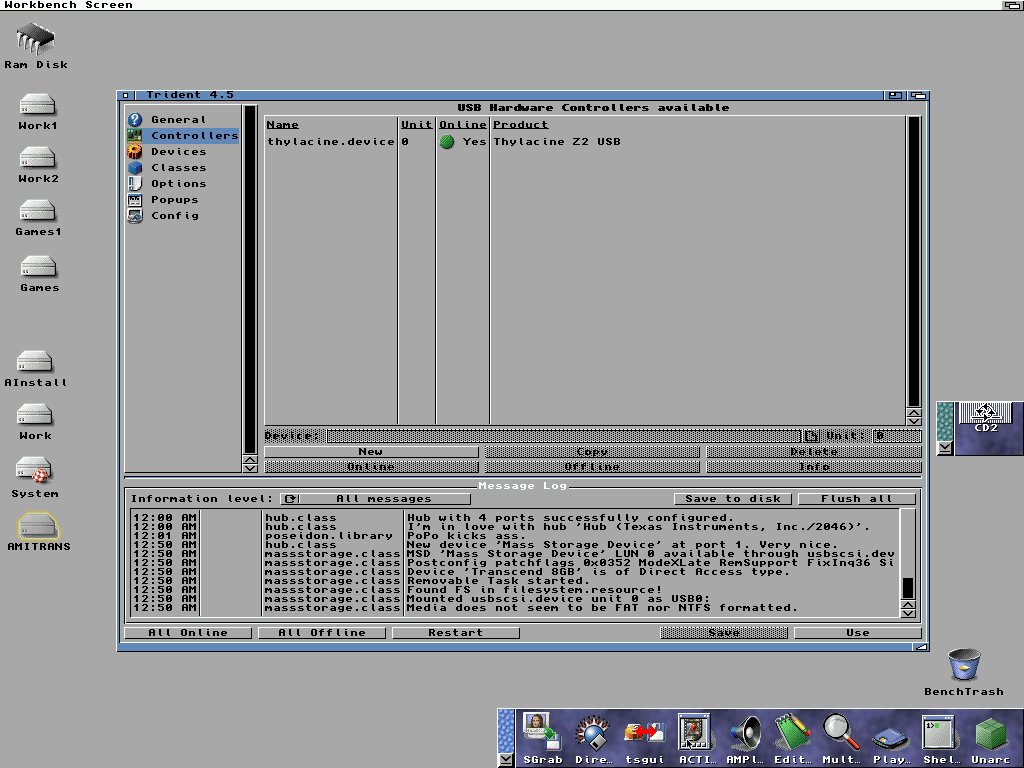This screenshot has width=1024, height=768.
Task: Click the controllers list scroll-up arrow
Action: pos(914,413)
